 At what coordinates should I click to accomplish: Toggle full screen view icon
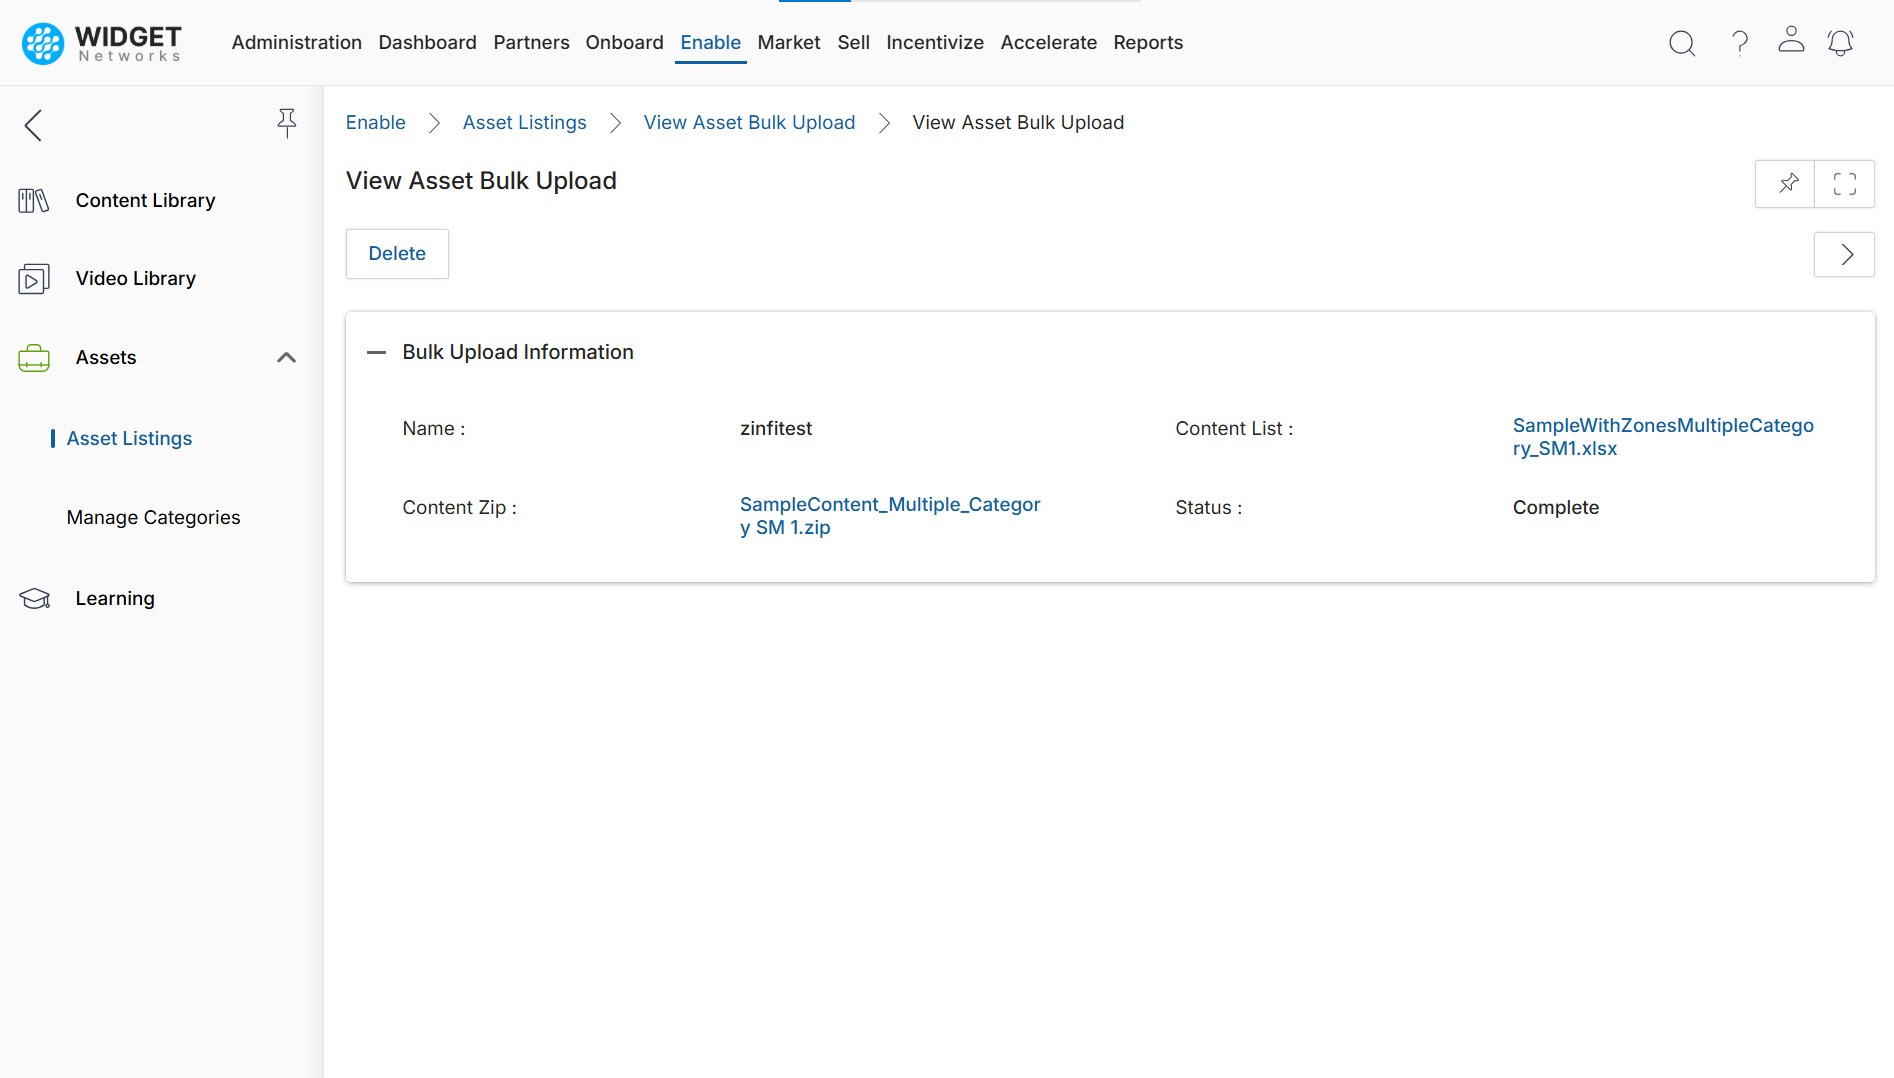[1844, 184]
